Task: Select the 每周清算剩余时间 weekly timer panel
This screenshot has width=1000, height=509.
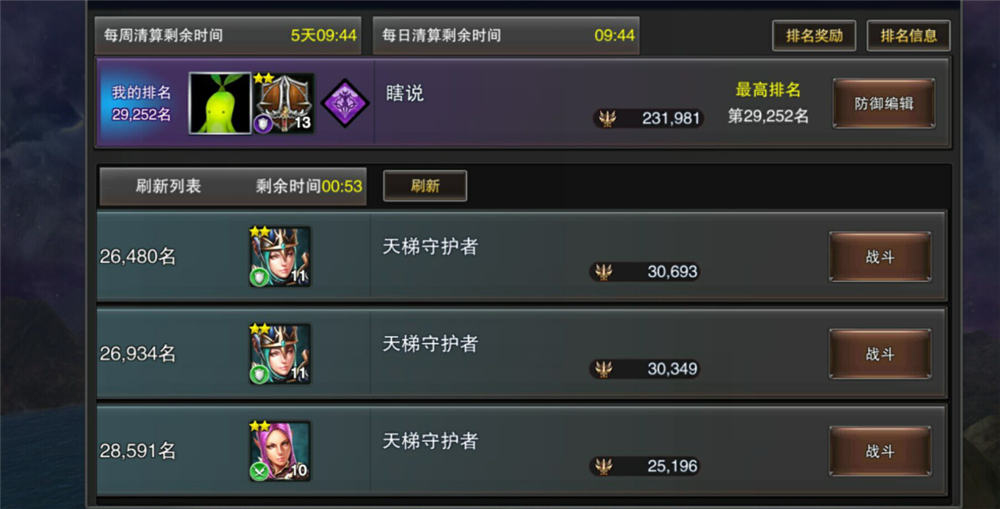Action: tap(228, 35)
